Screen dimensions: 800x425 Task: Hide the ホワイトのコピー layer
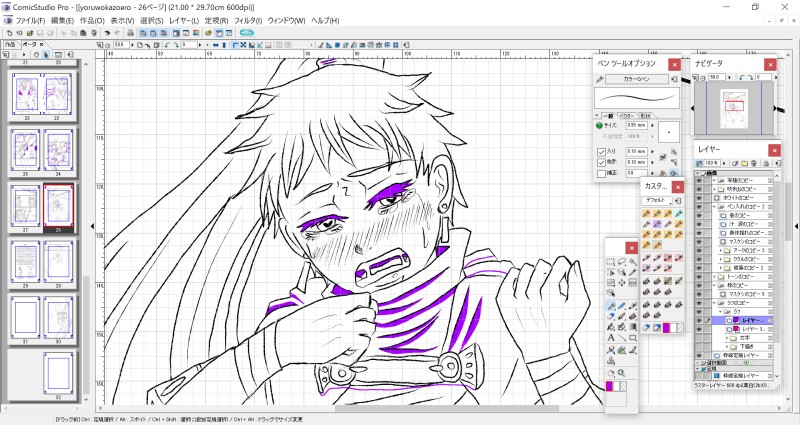click(x=699, y=198)
